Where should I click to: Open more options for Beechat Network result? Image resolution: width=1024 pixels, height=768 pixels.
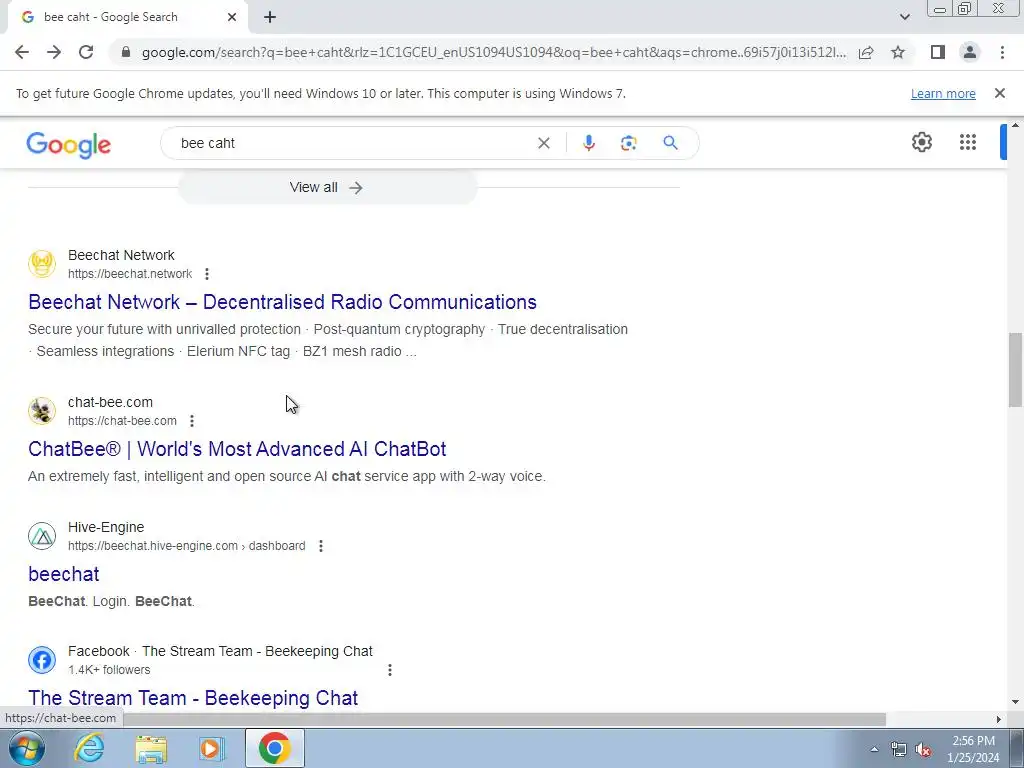(x=206, y=274)
